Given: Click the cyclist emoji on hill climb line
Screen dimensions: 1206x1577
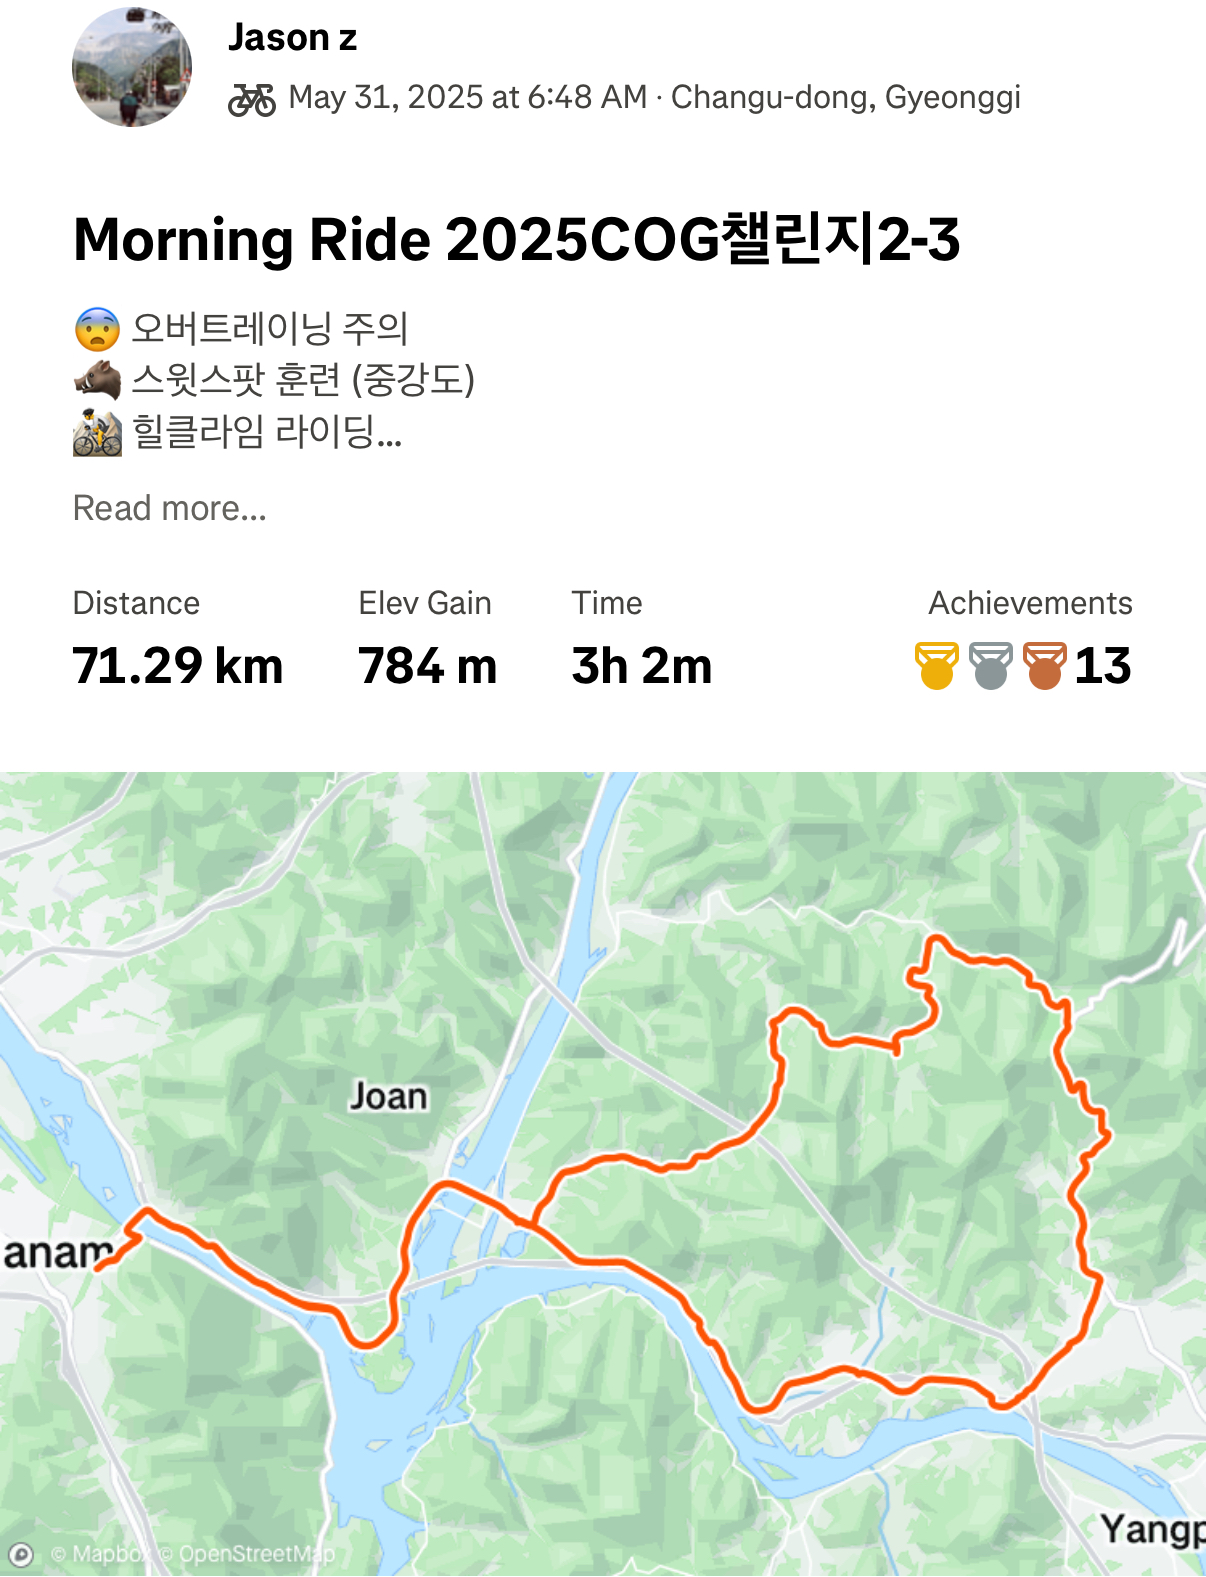Looking at the screenshot, I should coord(97,432).
